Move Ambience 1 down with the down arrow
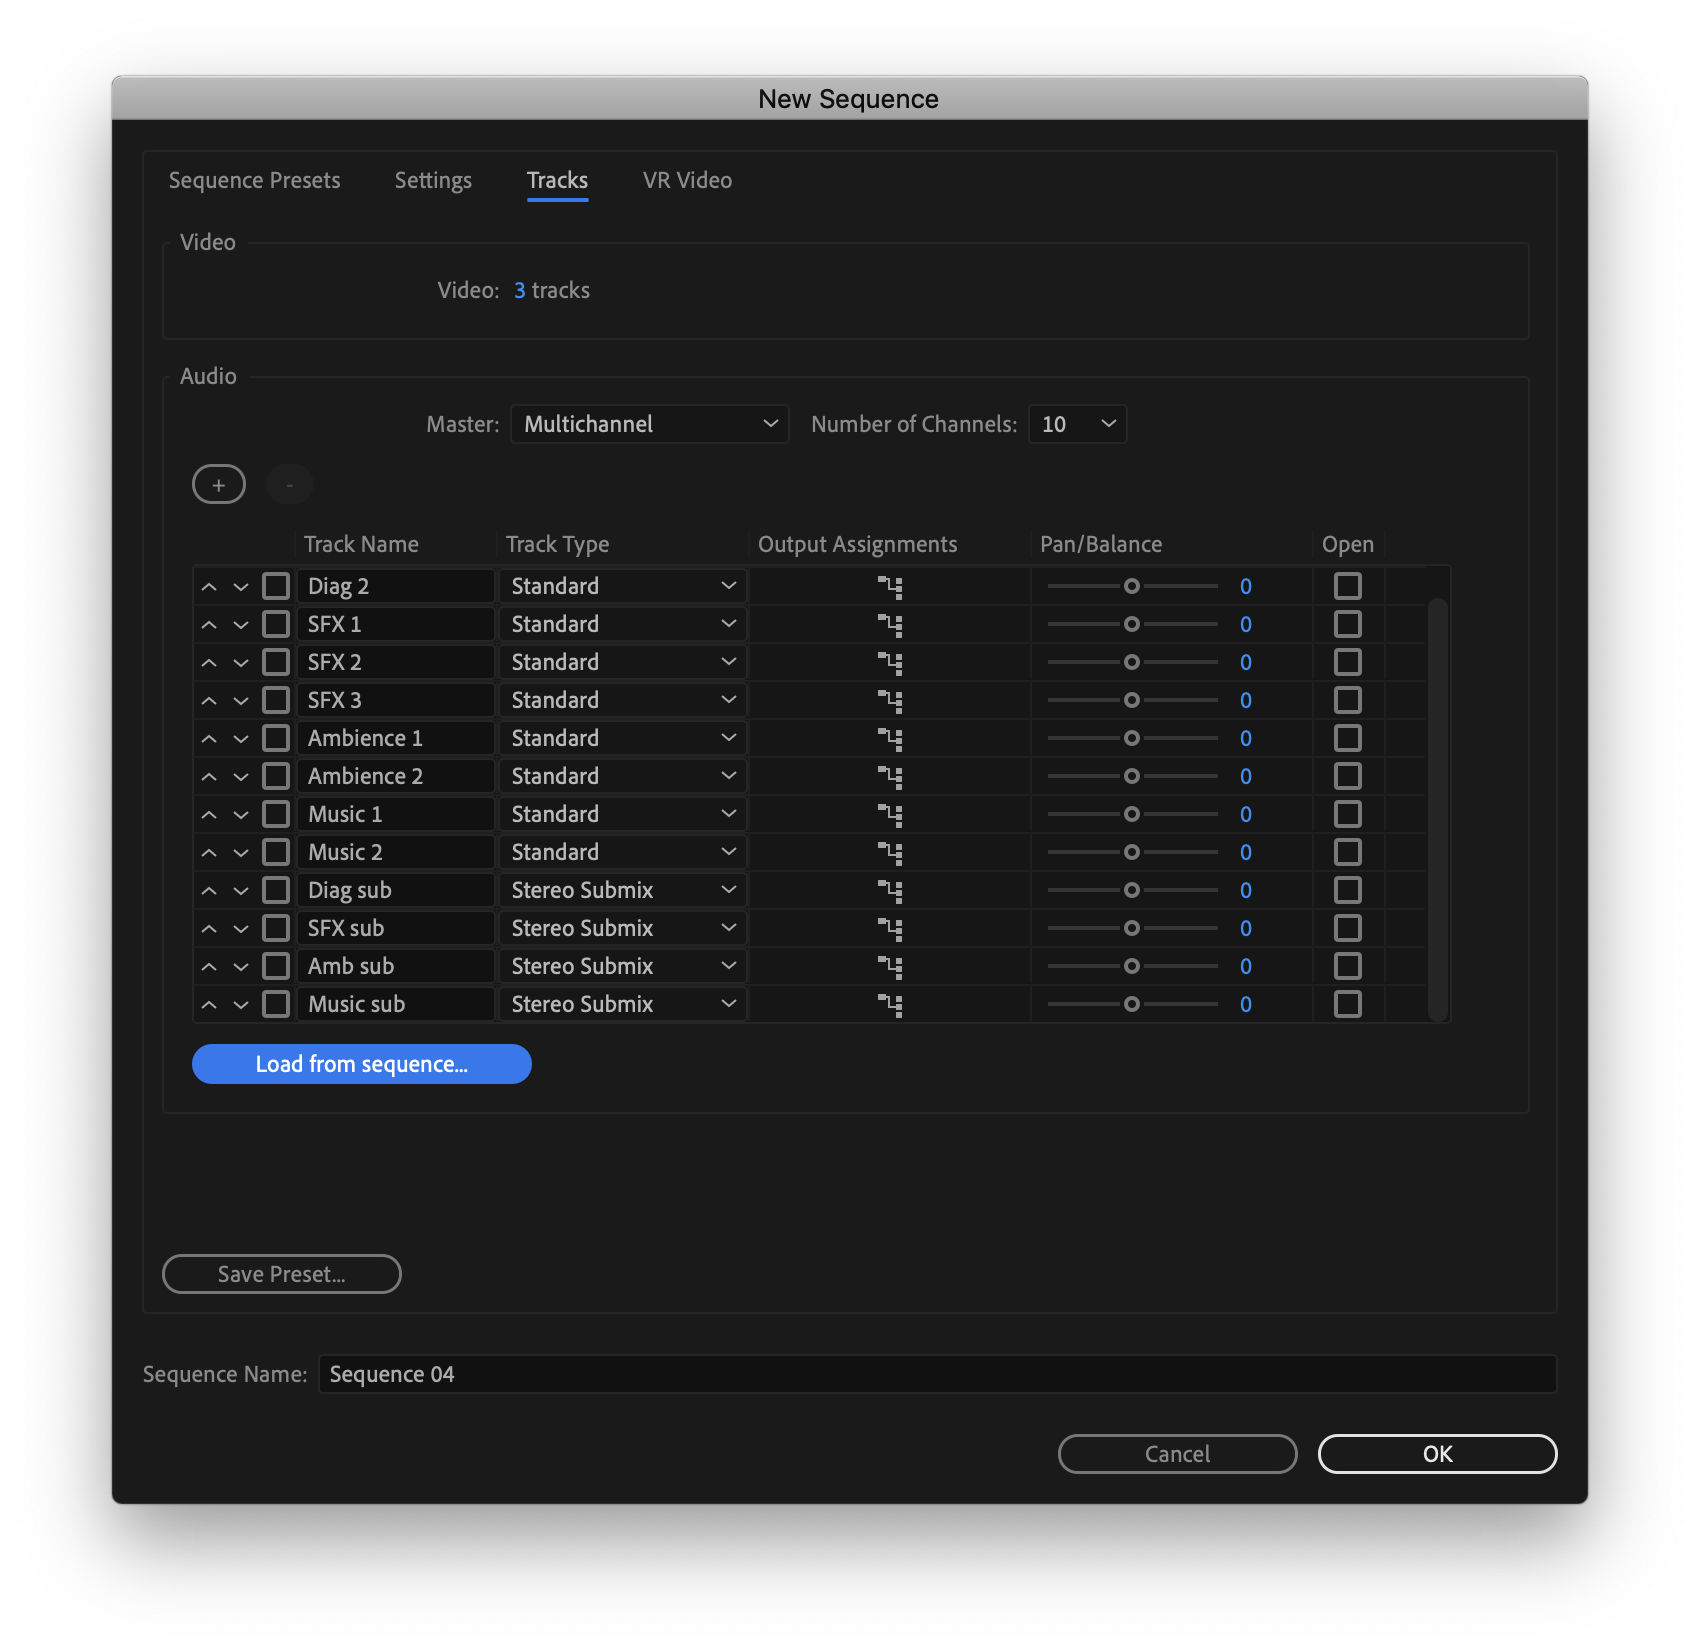This screenshot has width=1700, height=1652. click(x=240, y=737)
